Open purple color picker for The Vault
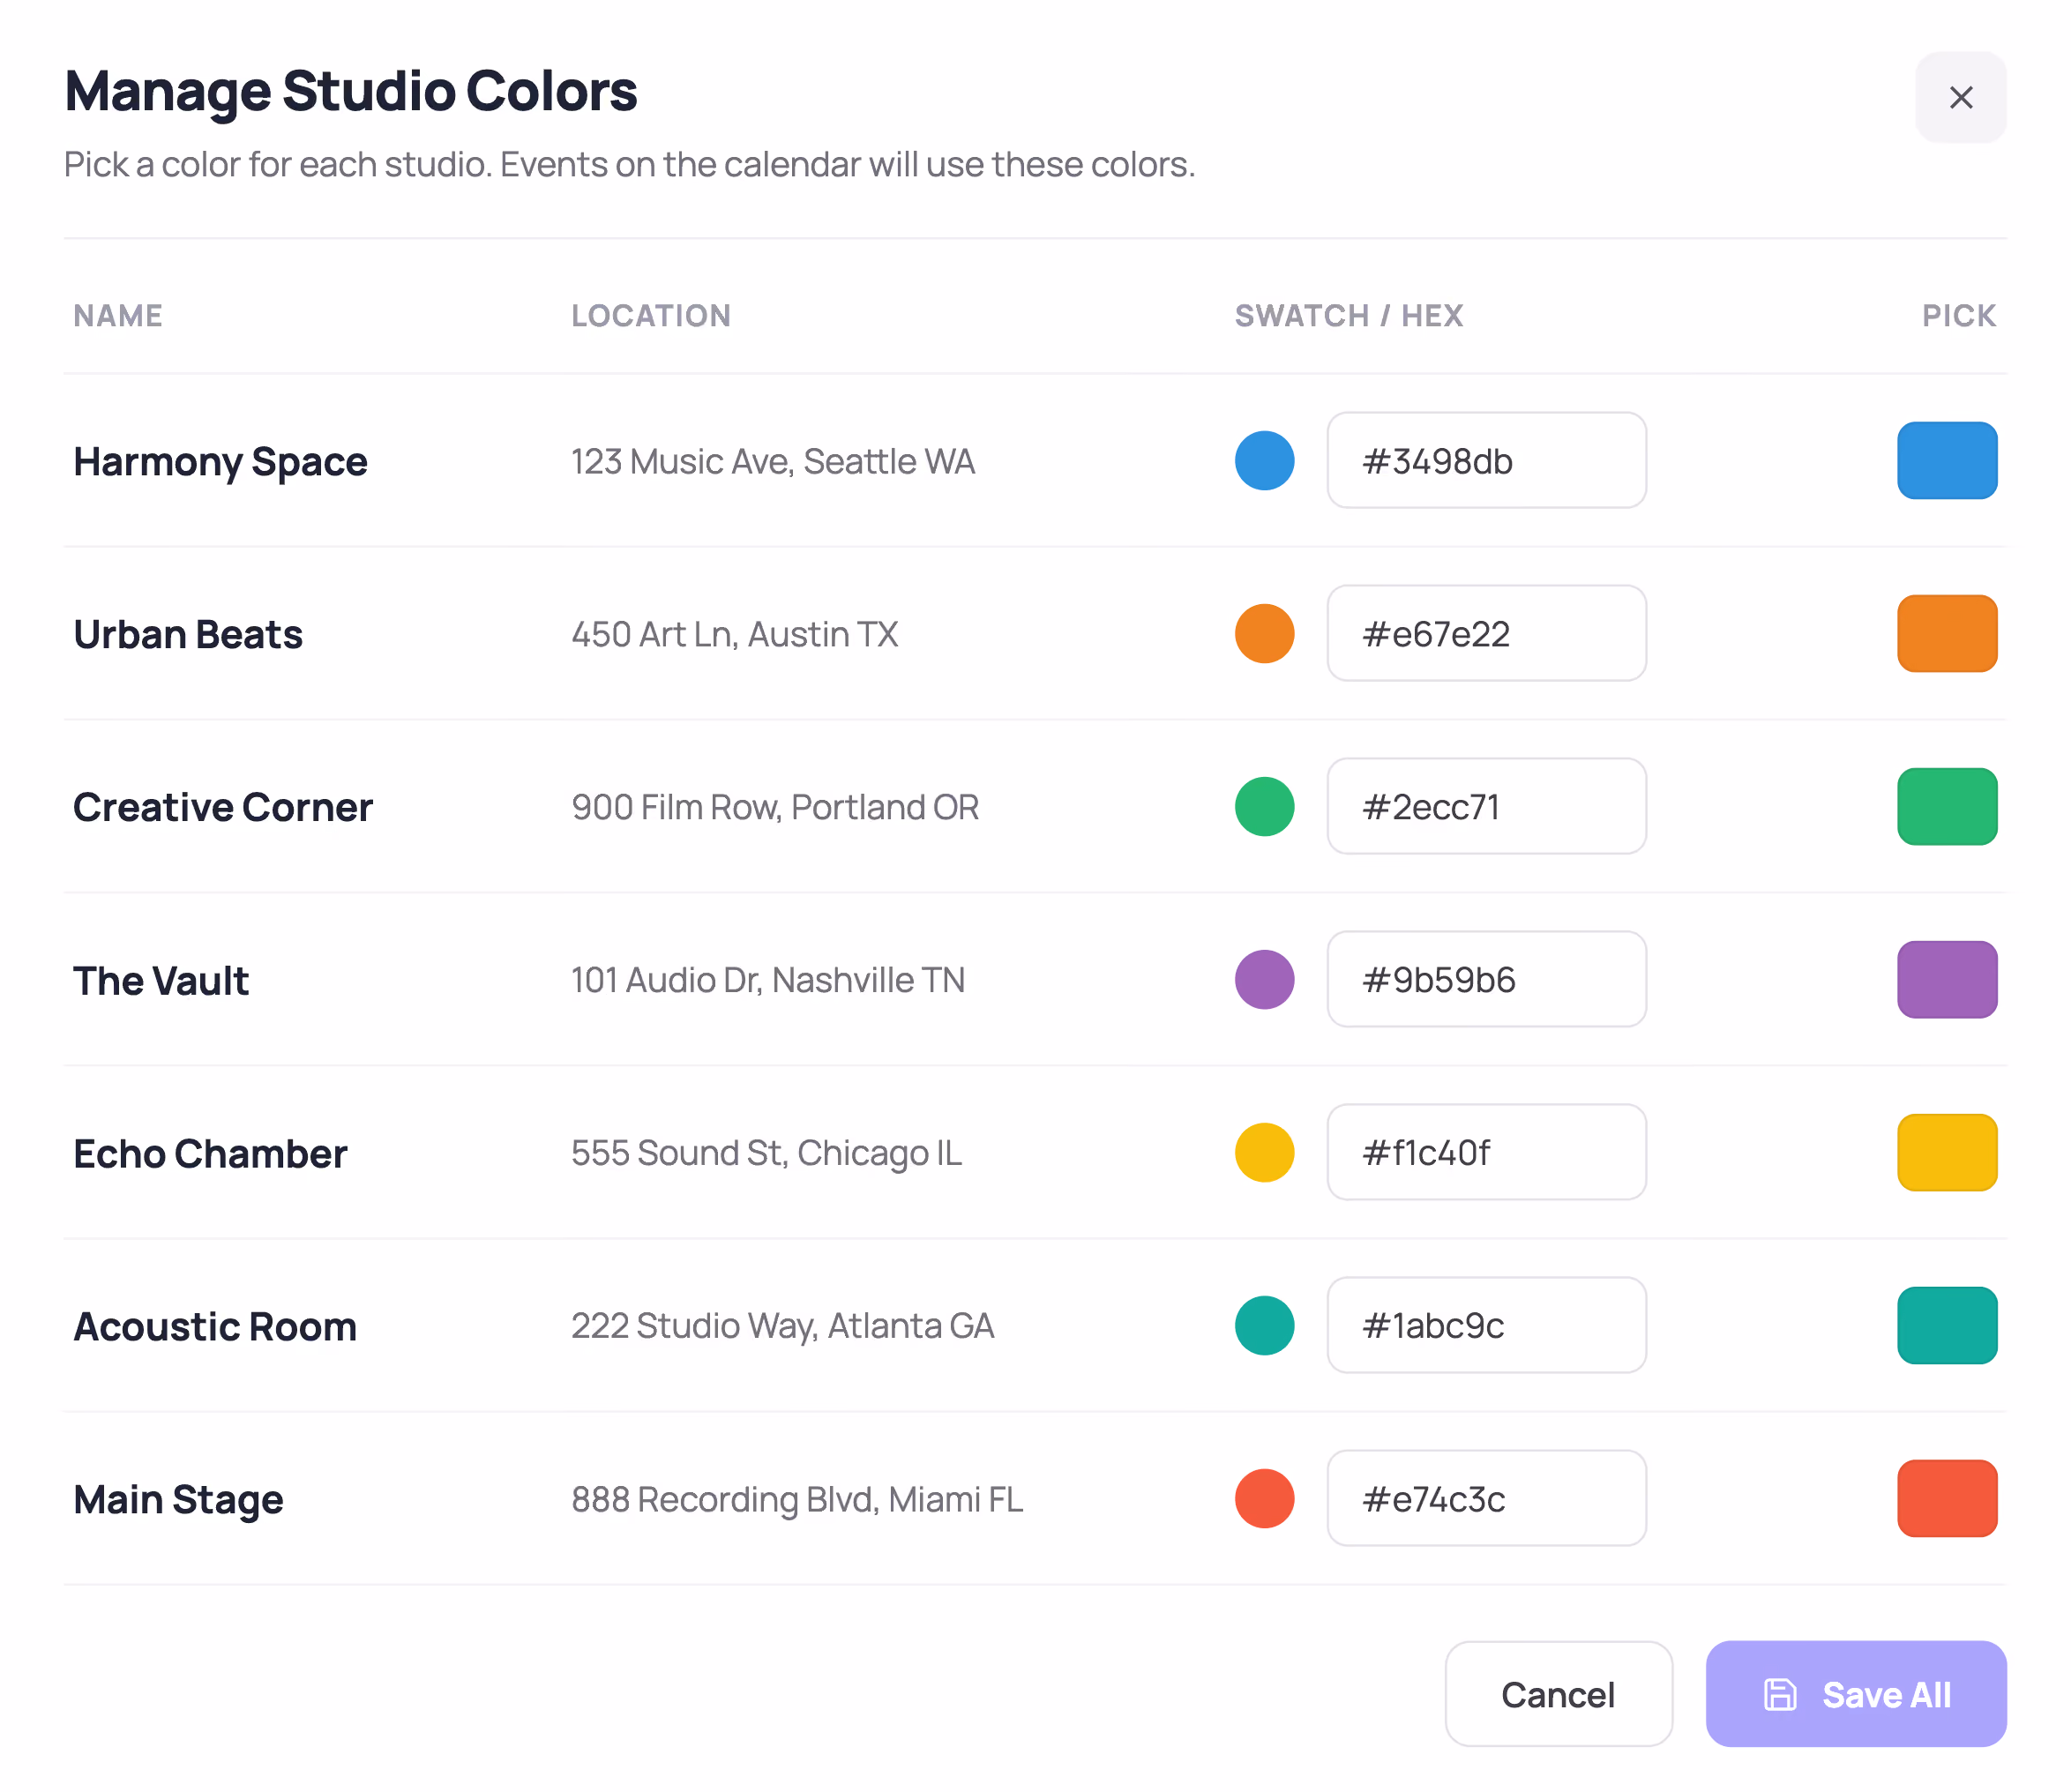Viewport: 2071px width, 1792px height. (1947, 979)
